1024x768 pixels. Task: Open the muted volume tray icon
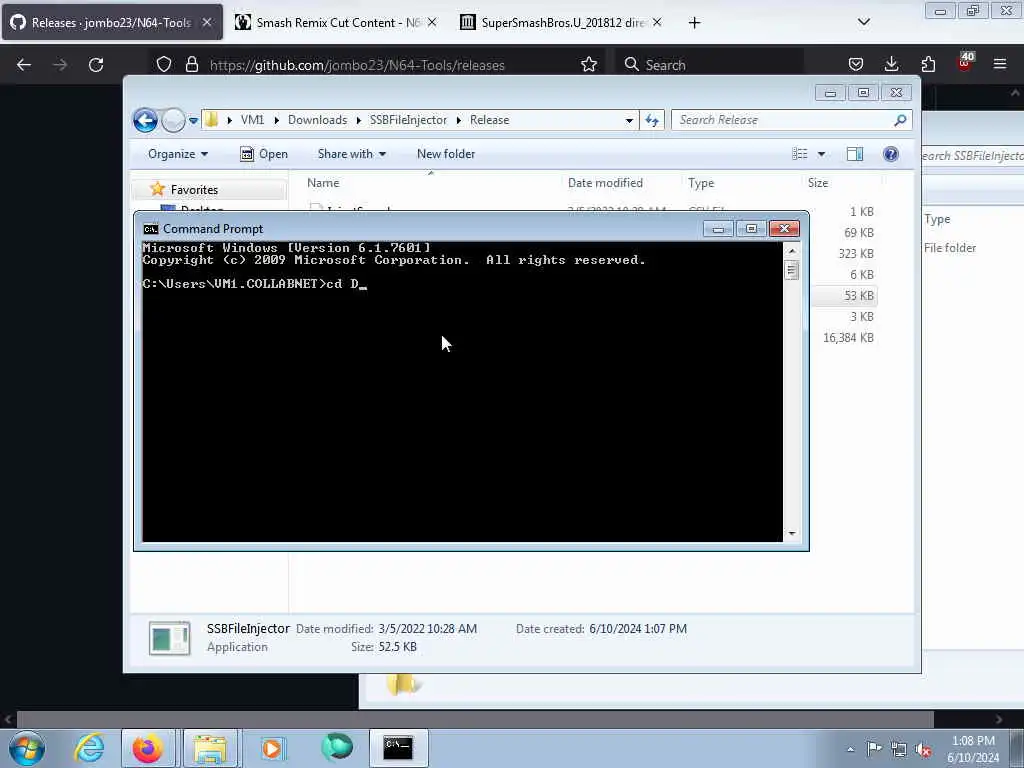pos(923,749)
